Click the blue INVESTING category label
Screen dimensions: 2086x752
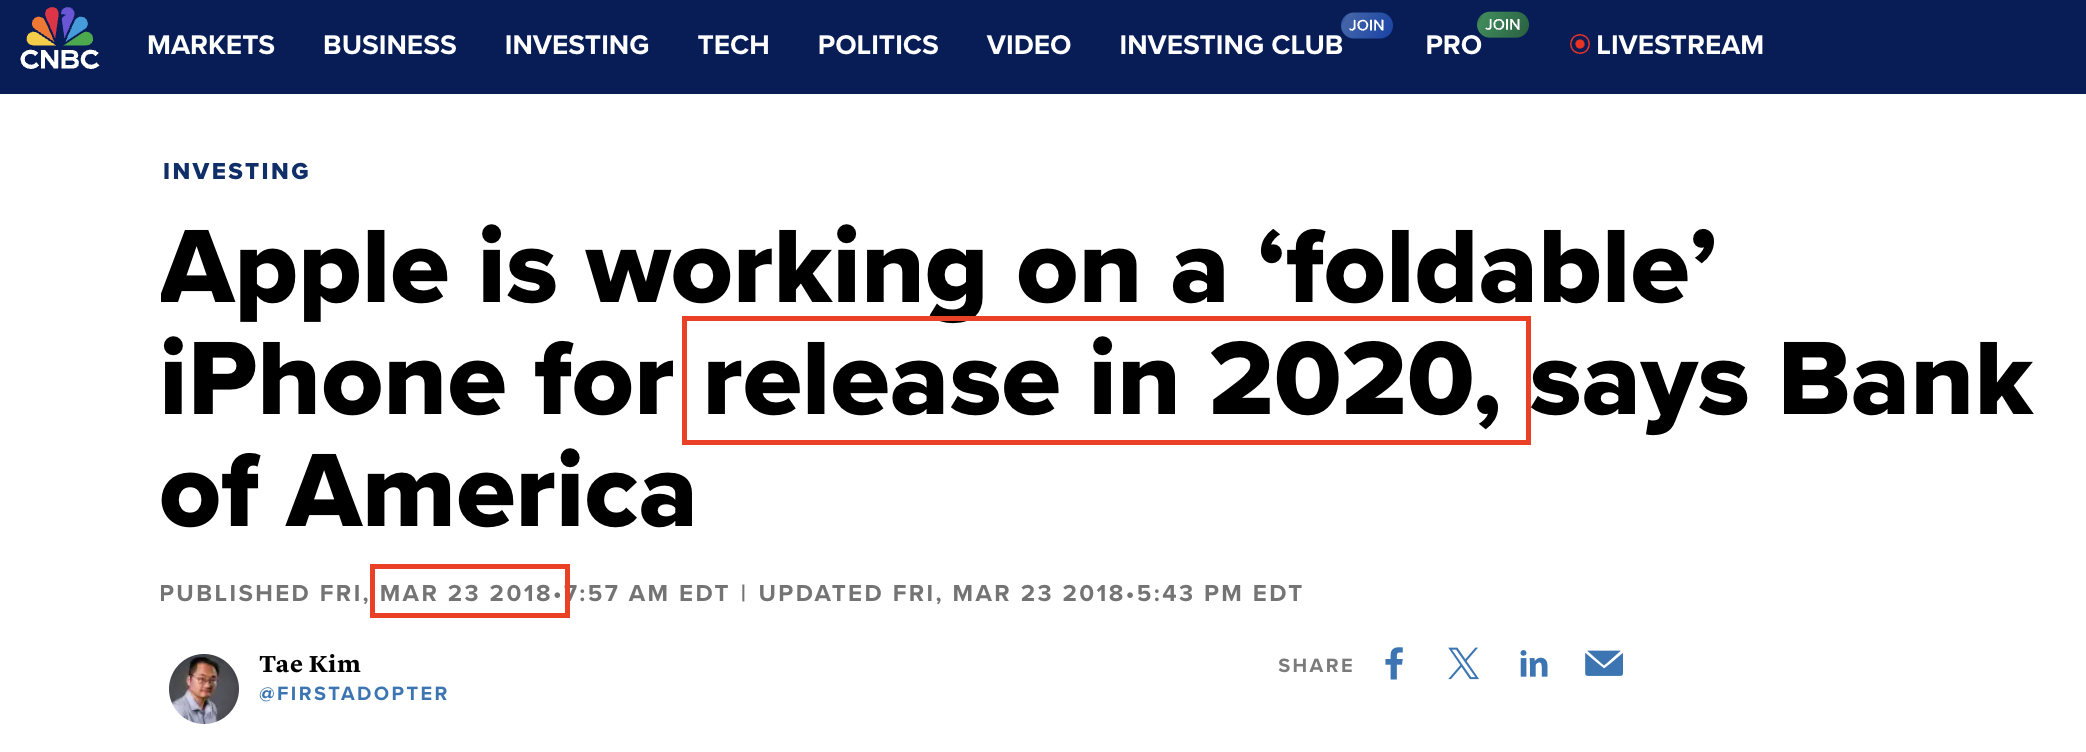(x=236, y=171)
